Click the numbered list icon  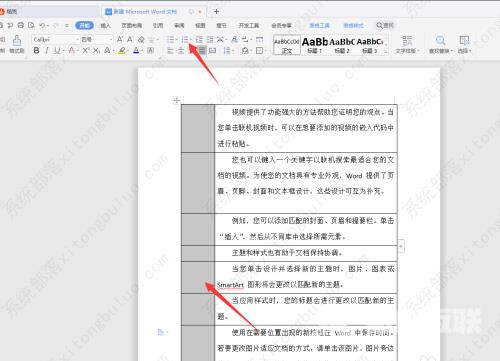click(x=185, y=39)
